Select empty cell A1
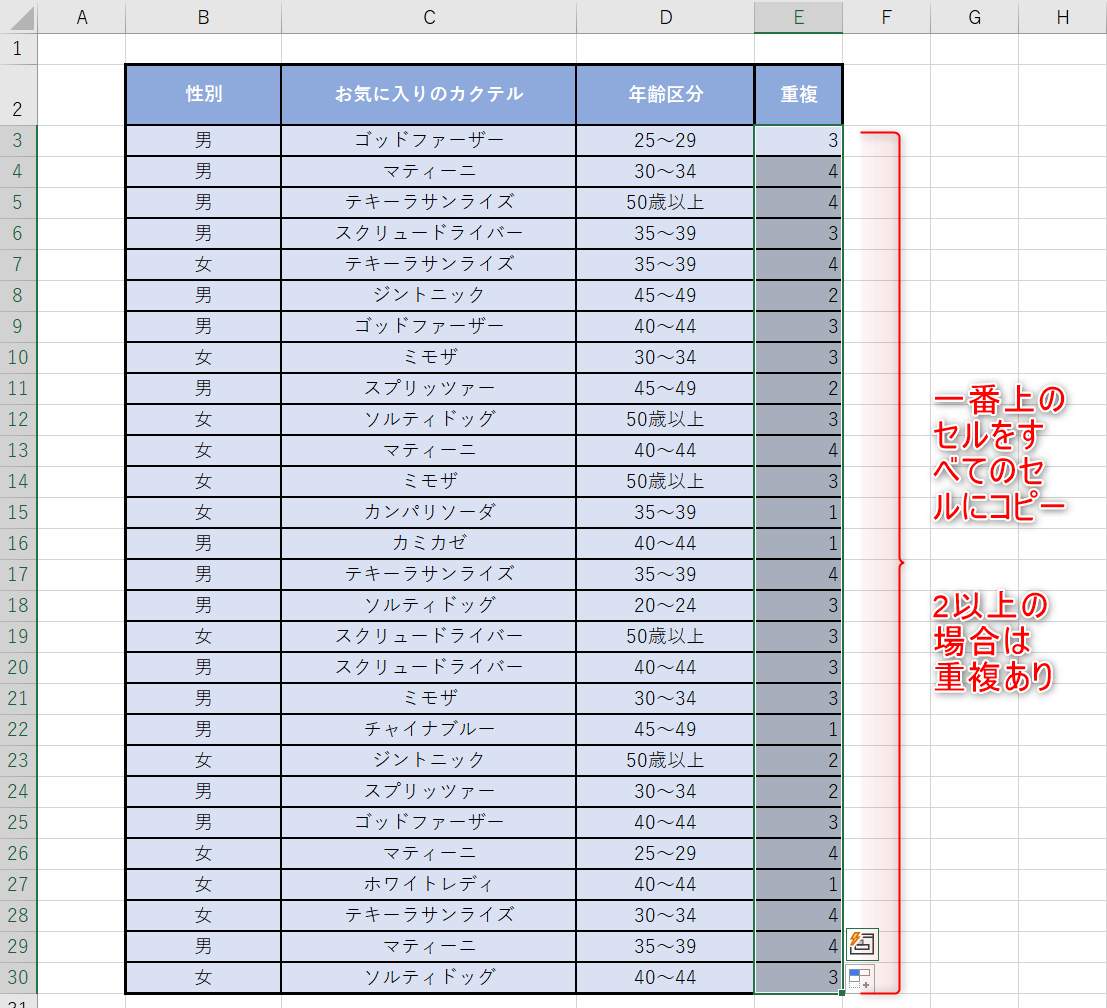 [x=83, y=46]
